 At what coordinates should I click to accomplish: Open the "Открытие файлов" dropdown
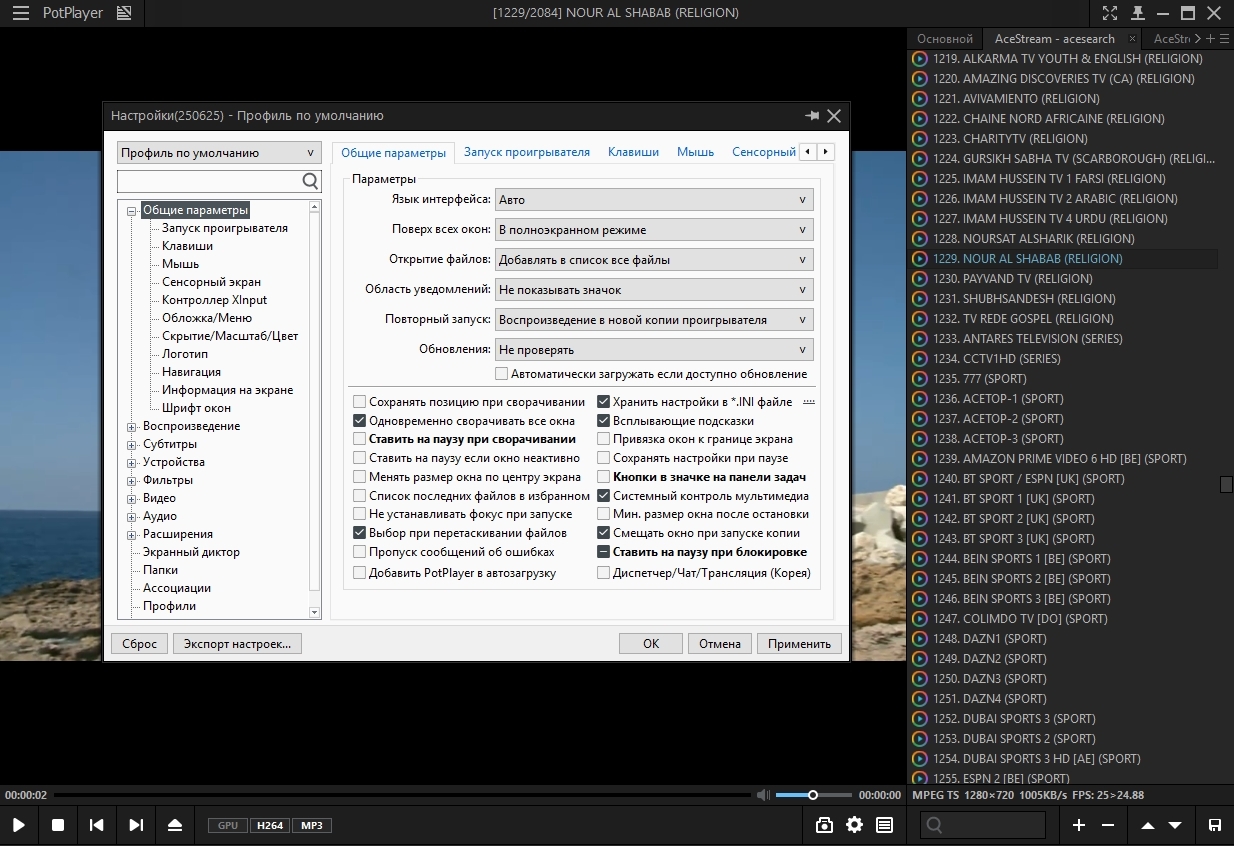tap(654, 260)
